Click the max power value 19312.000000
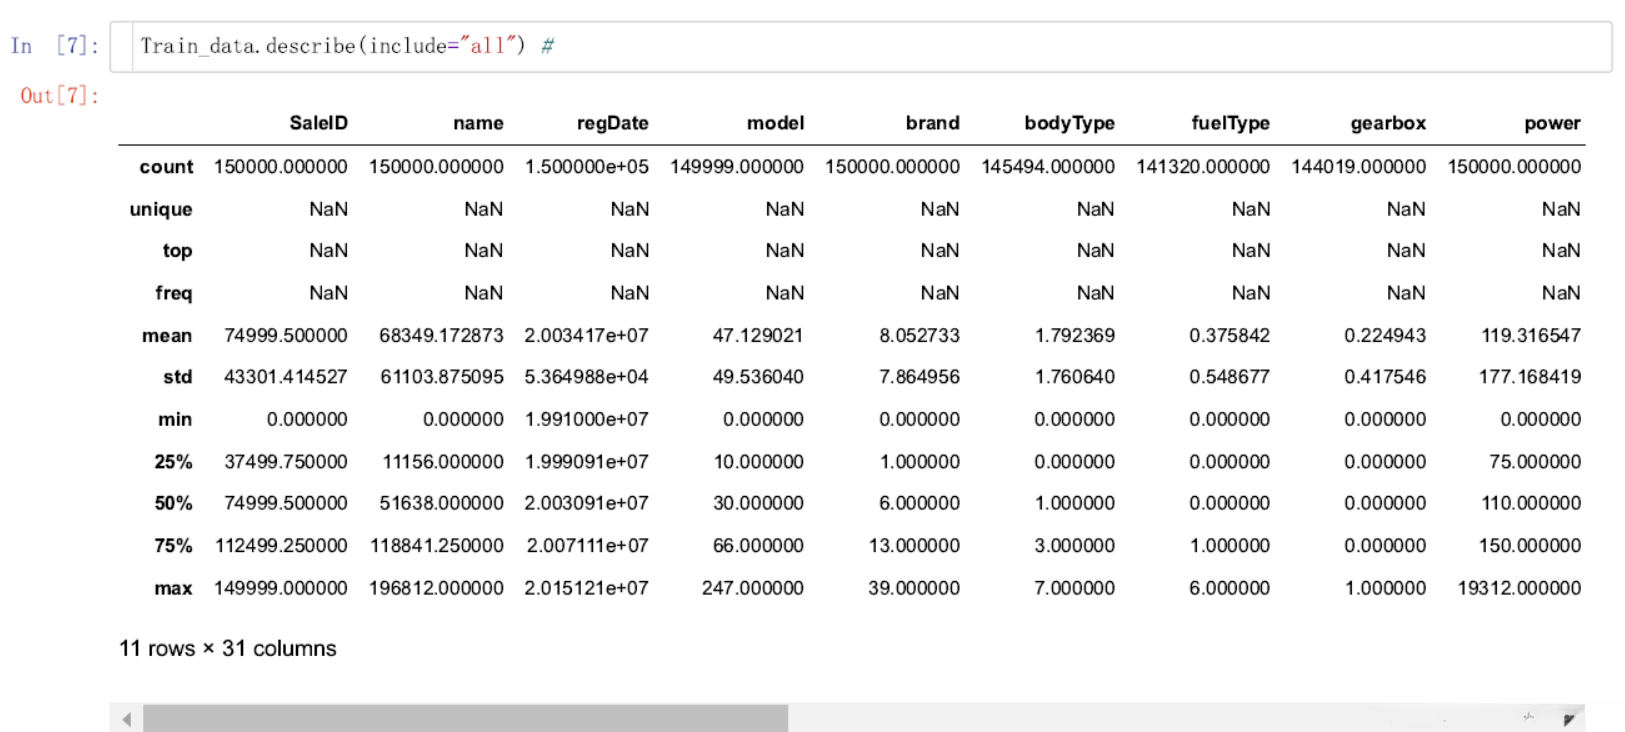 (x=1518, y=588)
